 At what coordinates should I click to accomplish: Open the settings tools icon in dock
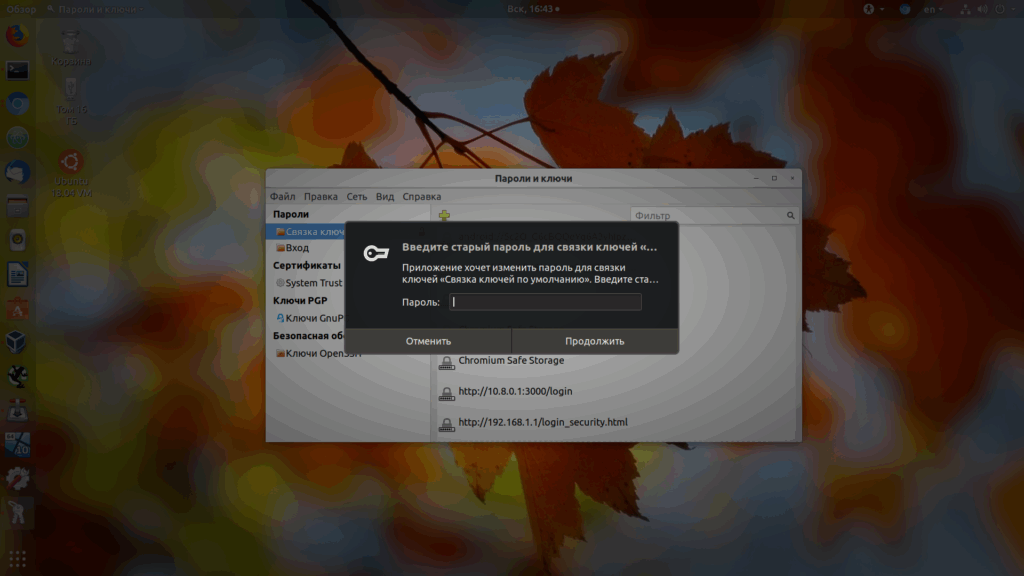point(18,479)
